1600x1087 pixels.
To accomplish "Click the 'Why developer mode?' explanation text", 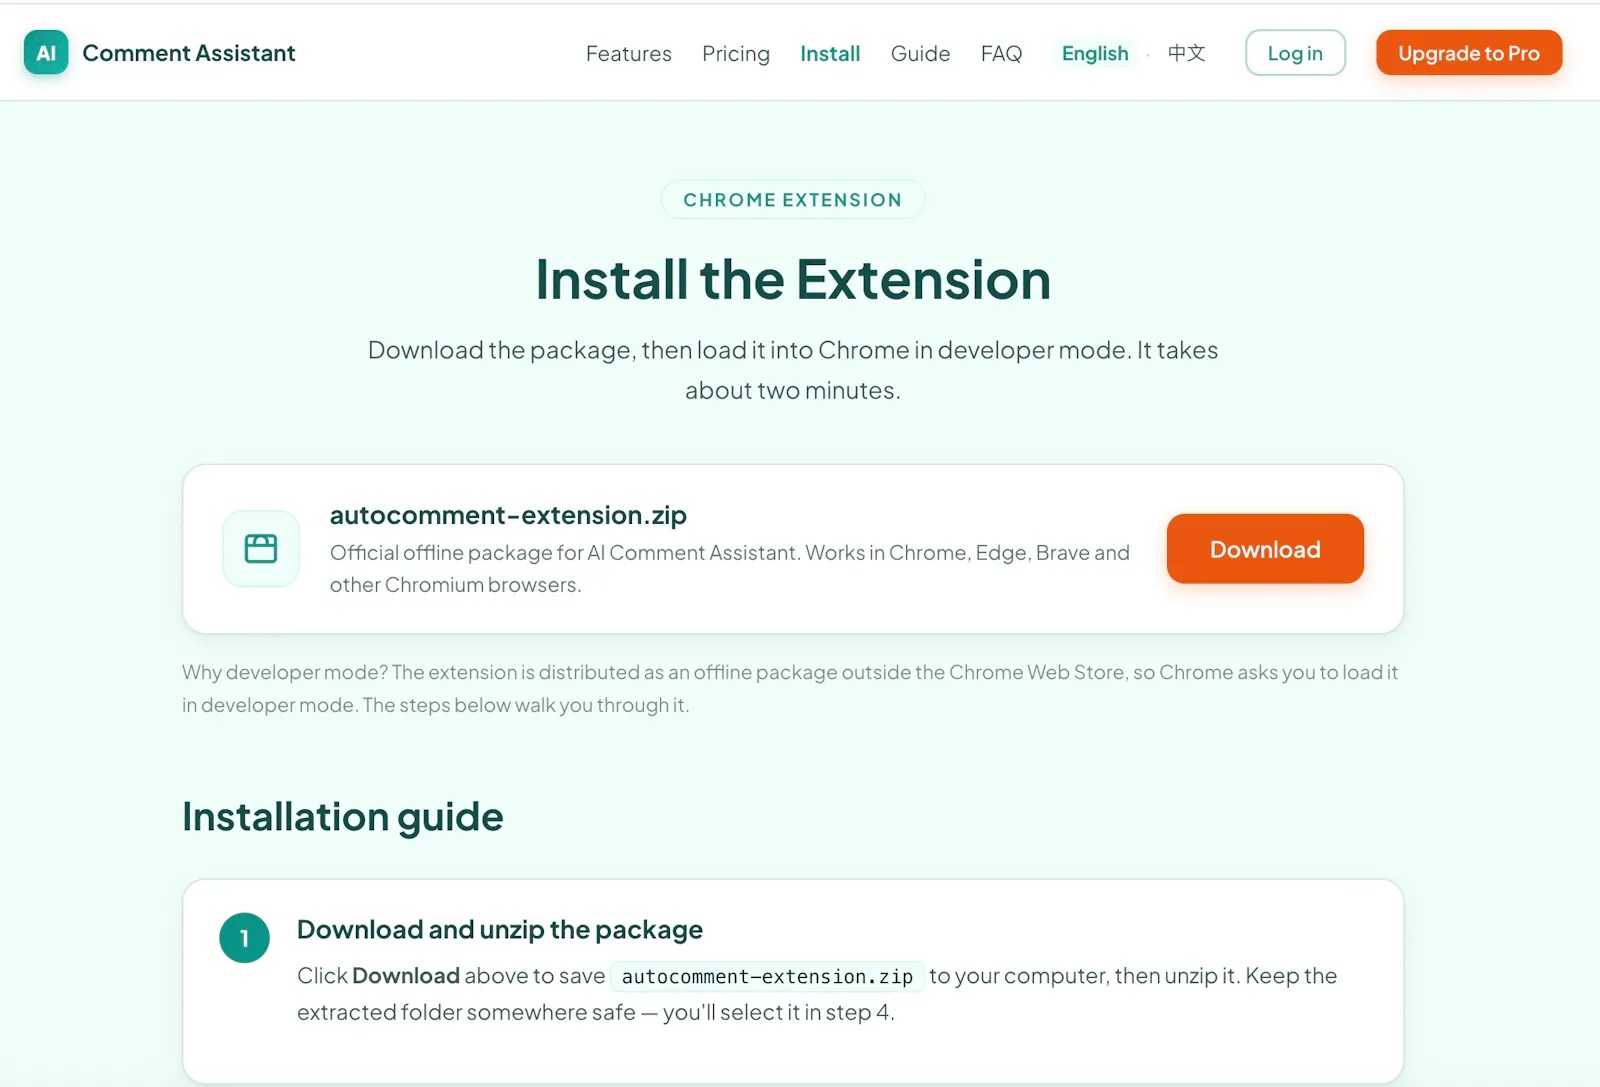I will click(790, 689).
